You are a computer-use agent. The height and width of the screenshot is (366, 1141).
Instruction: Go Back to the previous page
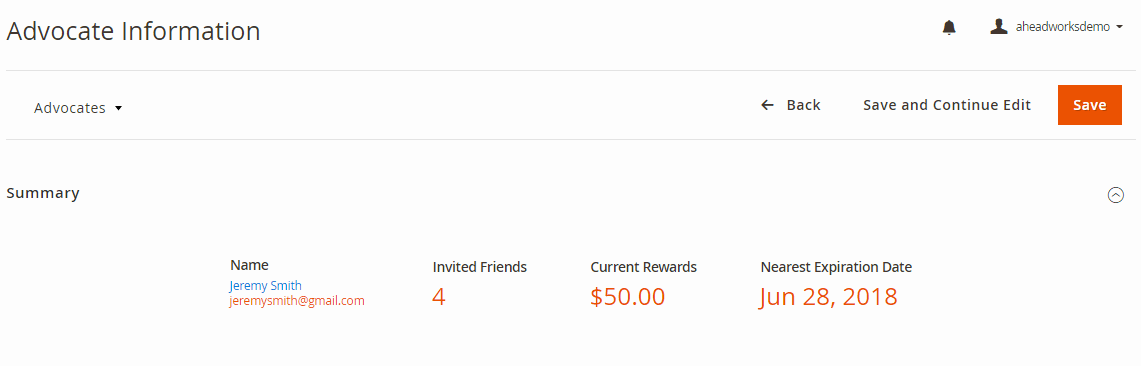(791, 106)
